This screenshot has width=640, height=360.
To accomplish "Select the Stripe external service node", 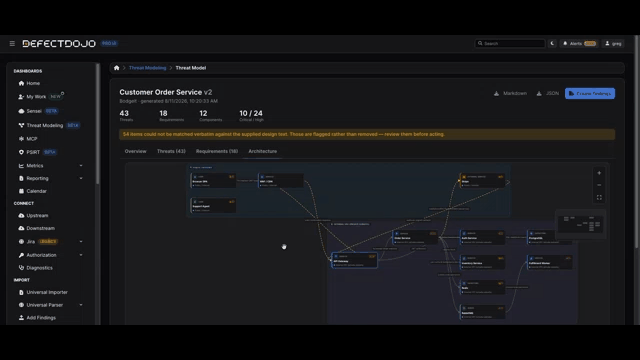I will [x=482, y=181].
